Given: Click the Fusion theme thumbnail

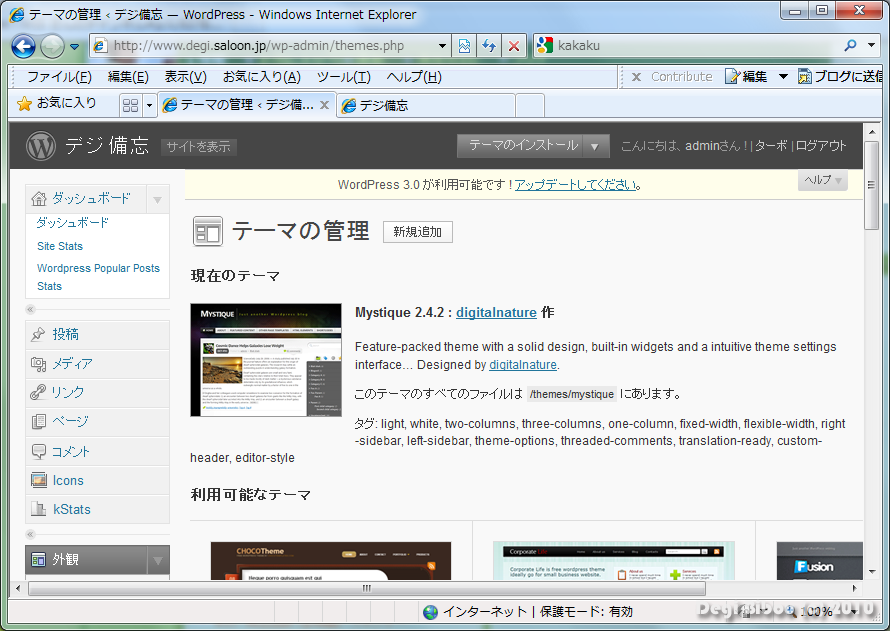Looking at the screenshot, I should 820,561.
